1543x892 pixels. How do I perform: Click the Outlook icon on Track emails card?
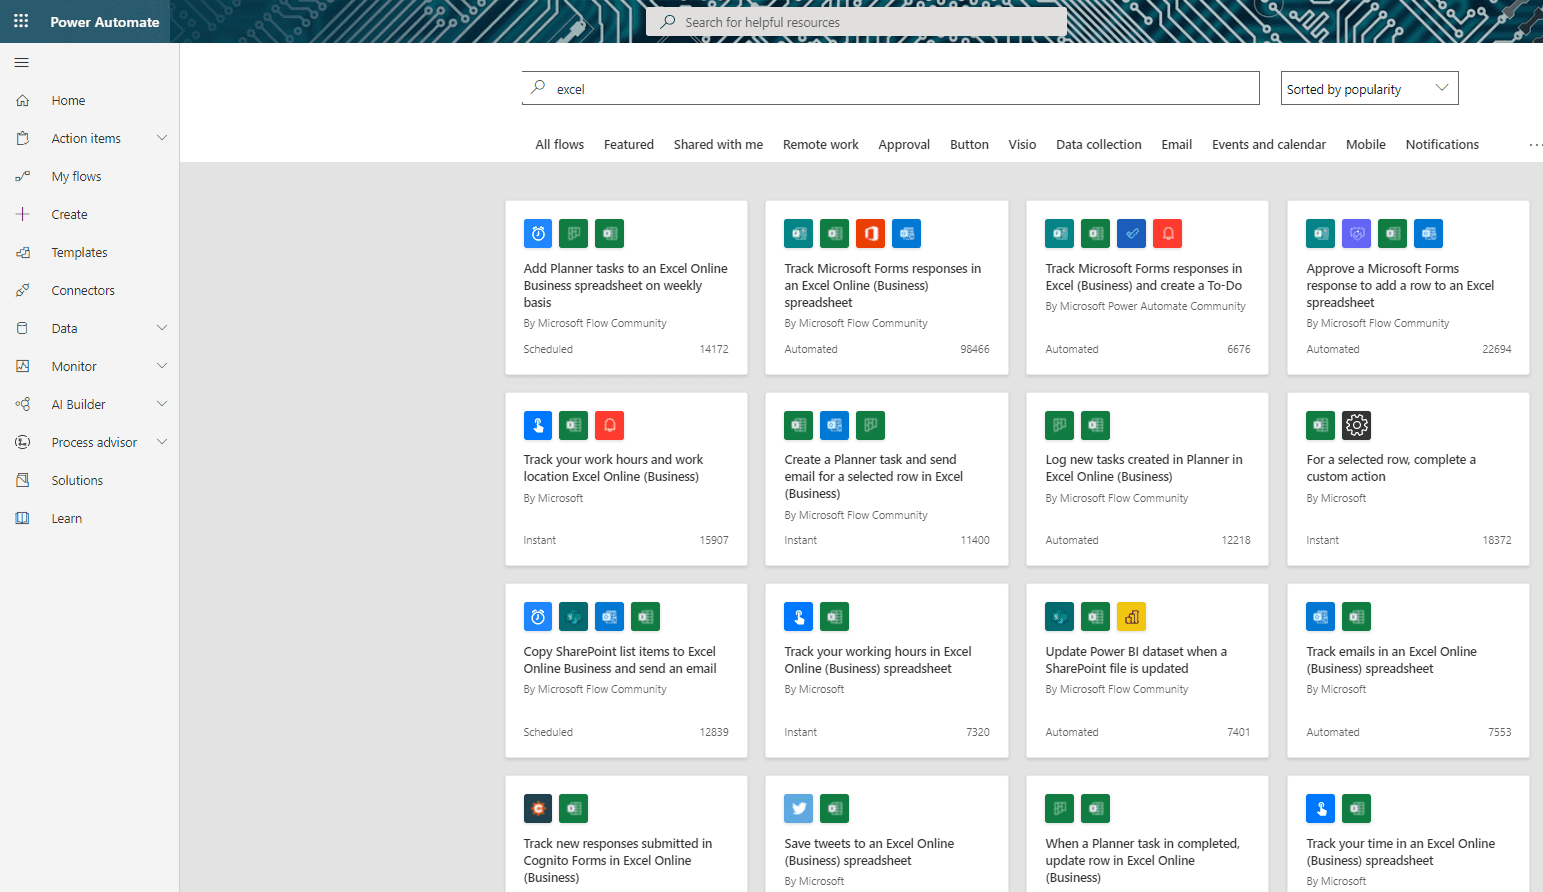tap(1321, 617)
